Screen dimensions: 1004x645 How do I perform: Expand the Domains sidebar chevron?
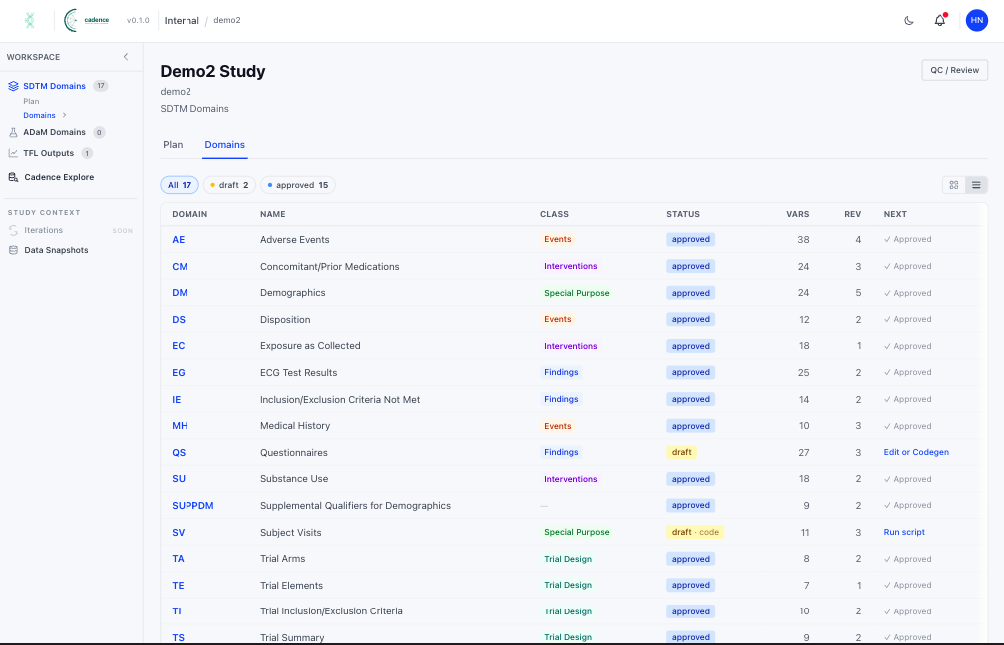point(64,115)
